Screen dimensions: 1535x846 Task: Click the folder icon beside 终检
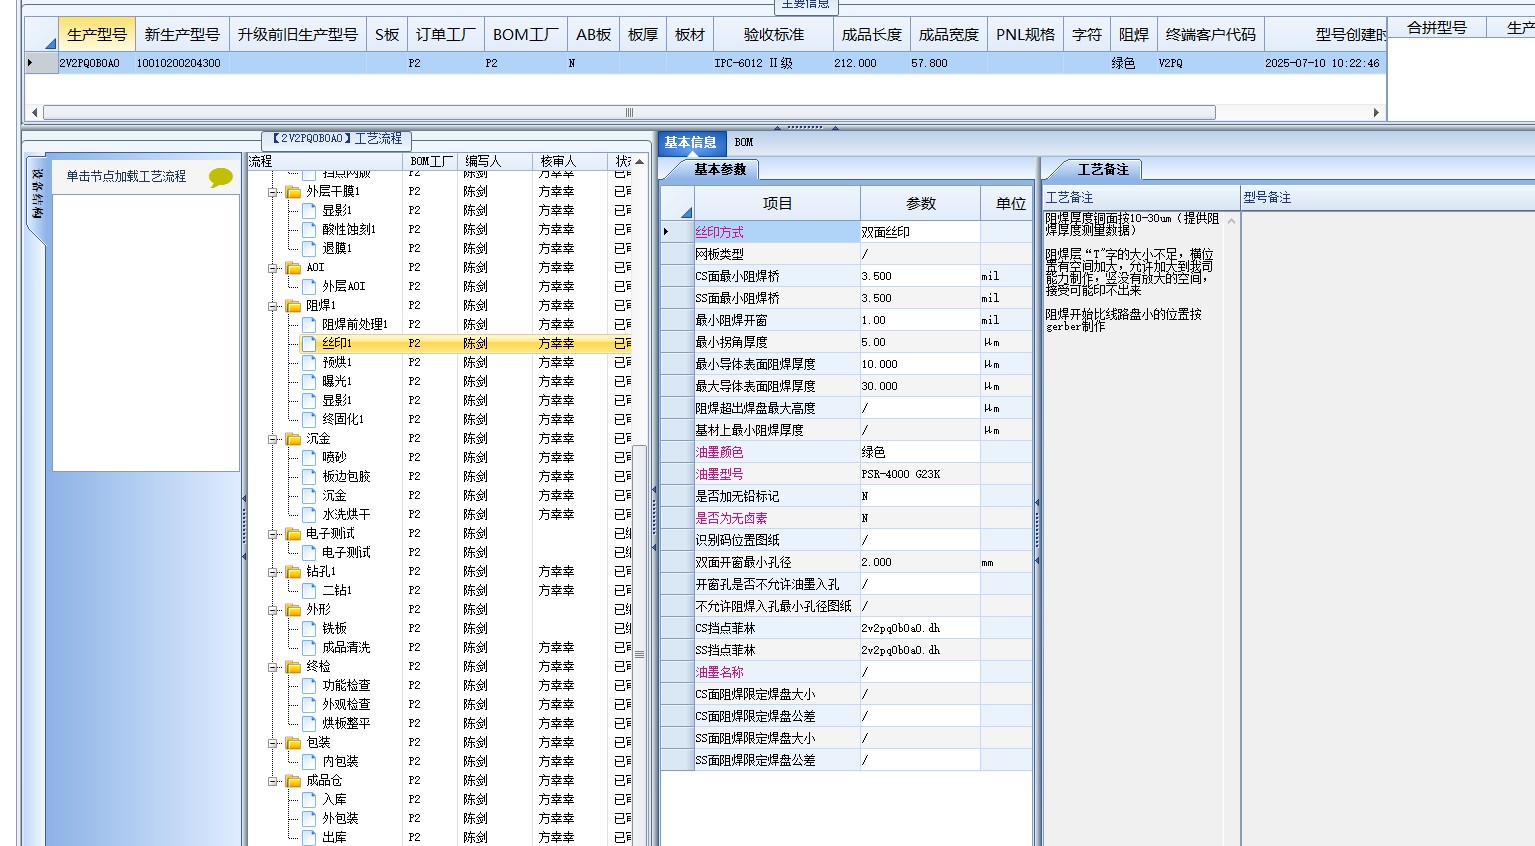[293, 667]
